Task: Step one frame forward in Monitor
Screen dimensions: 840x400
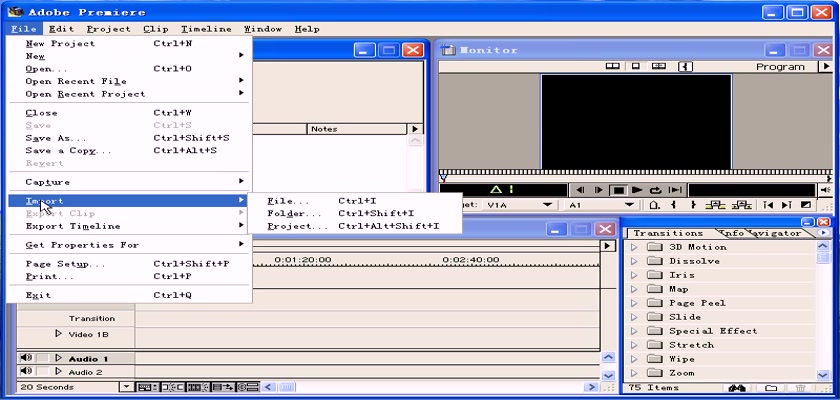Action: [599, 190]
